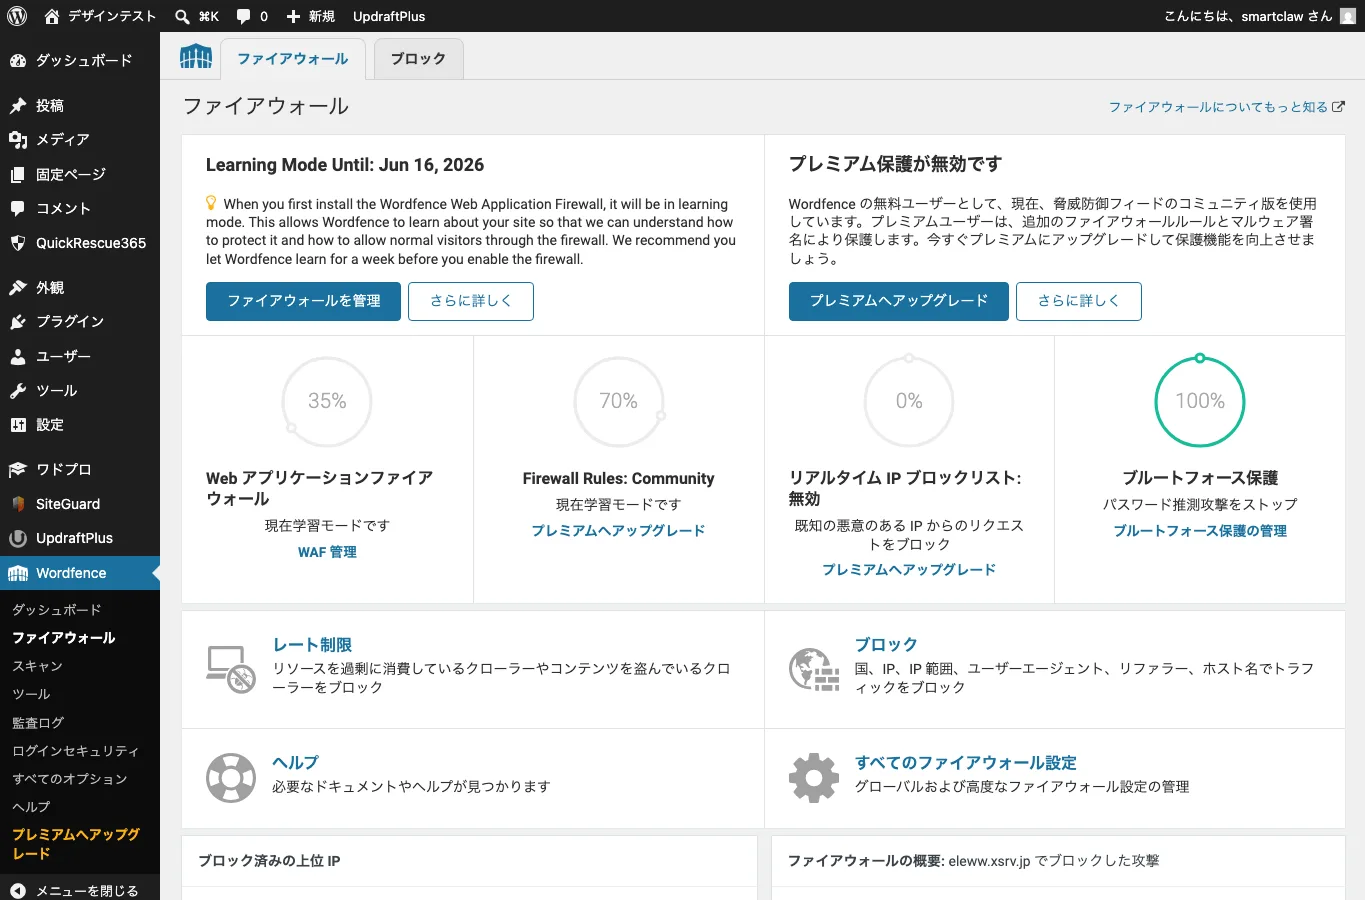This screenshot has height=900, width=1365.
Task: Click the gear icon for すべてのファイアウォール設定
Action: coord(814,778)
